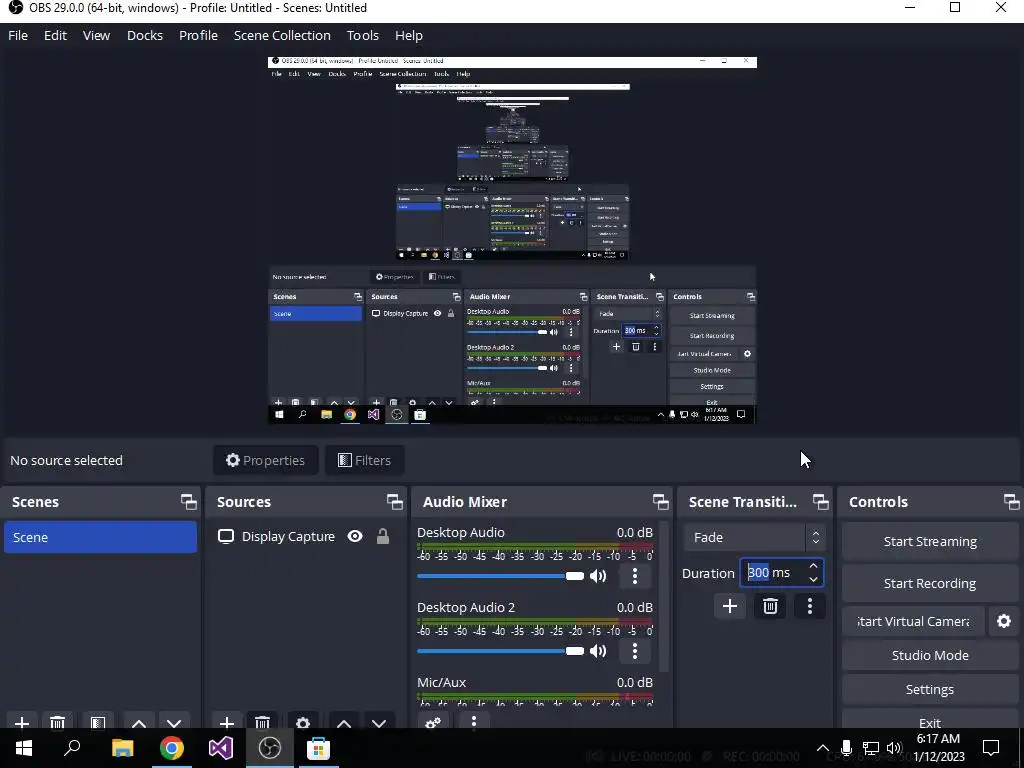
Task: Open scene filters in the Scenes toolbar
Action: [98, 723]
